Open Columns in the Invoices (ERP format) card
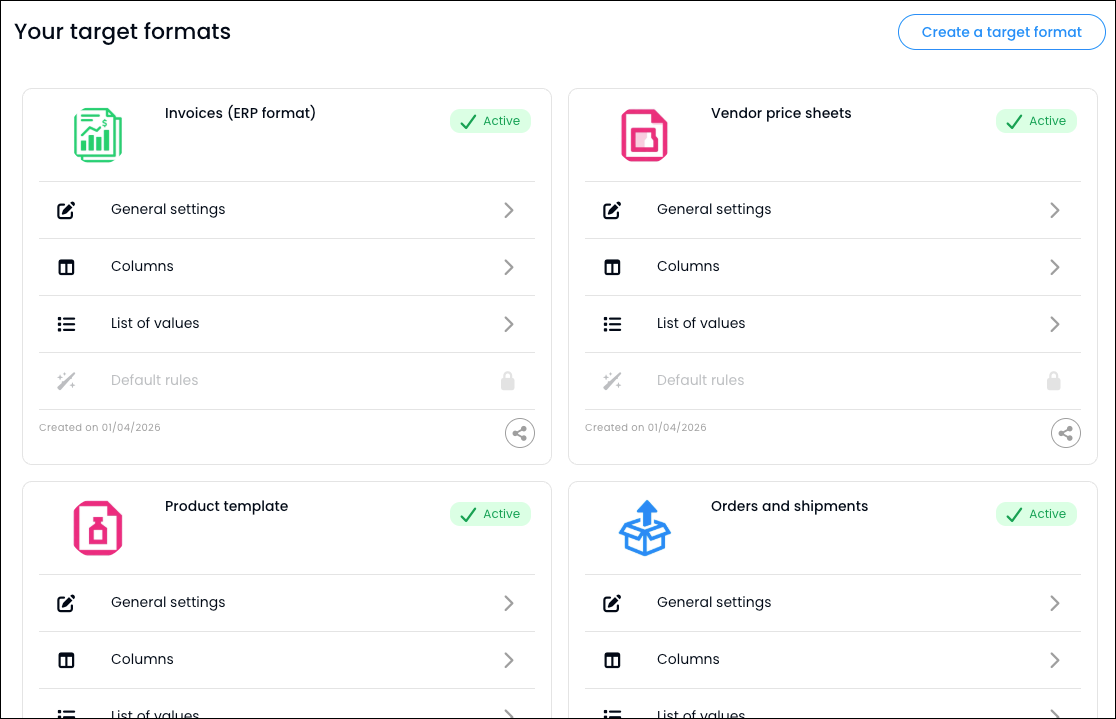This screenshot has width=1116, height=719. pos(142,267)
